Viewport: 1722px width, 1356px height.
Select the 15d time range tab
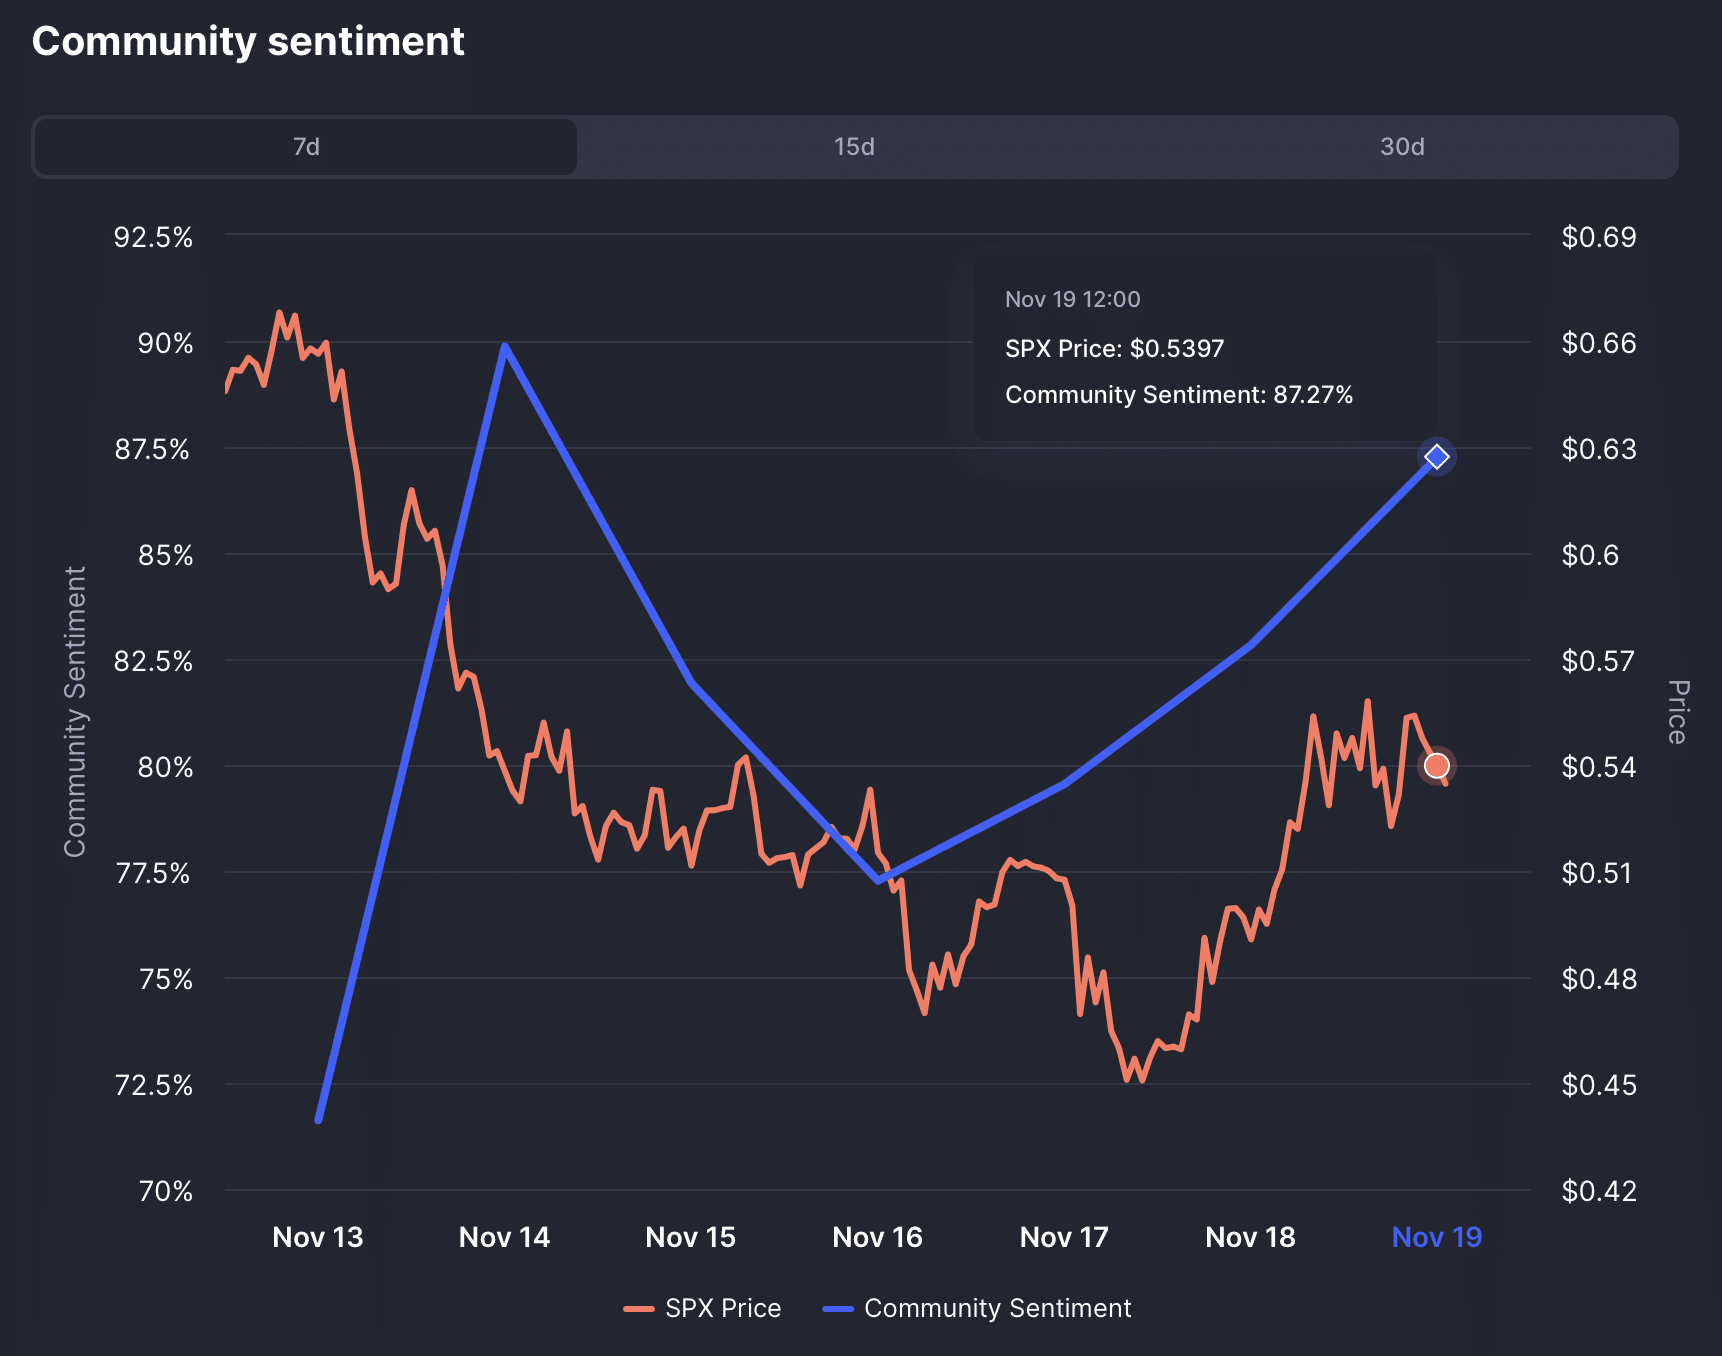coord(853,146)
